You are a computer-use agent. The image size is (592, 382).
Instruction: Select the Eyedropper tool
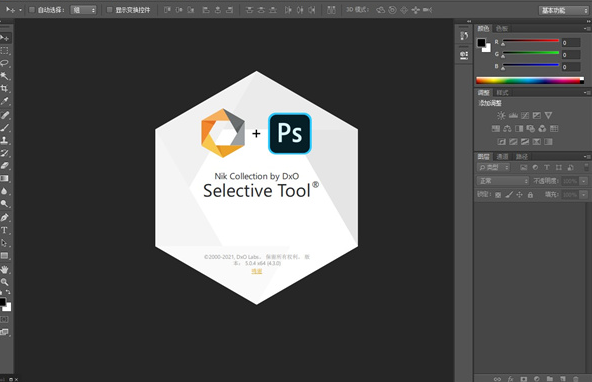[5, 101]
